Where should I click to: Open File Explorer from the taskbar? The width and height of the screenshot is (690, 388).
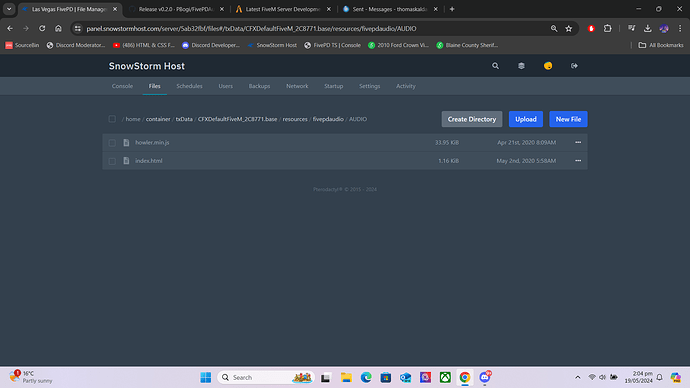(346, 377)
